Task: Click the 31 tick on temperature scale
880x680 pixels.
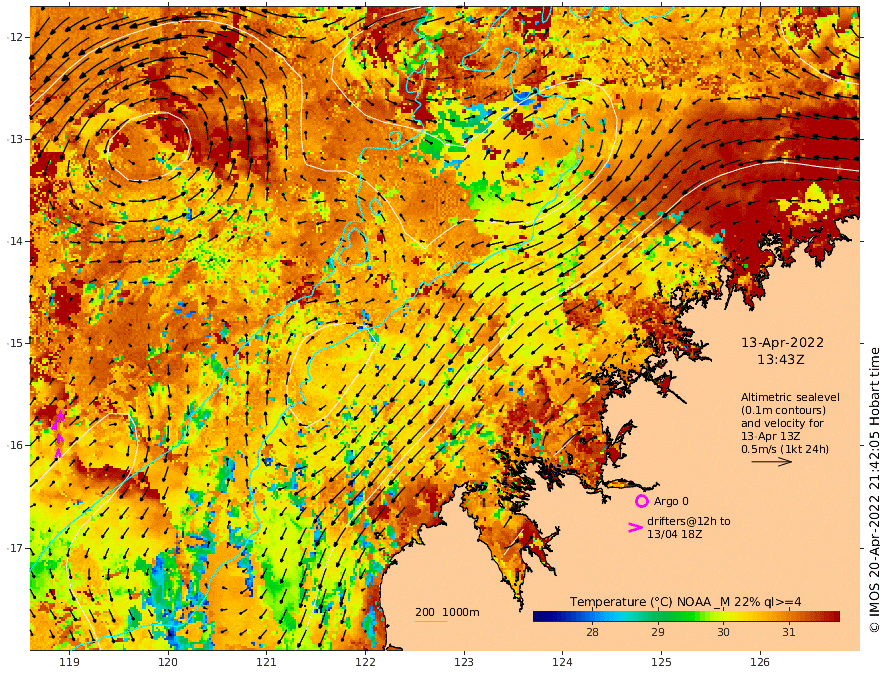Action: [789, 632]
